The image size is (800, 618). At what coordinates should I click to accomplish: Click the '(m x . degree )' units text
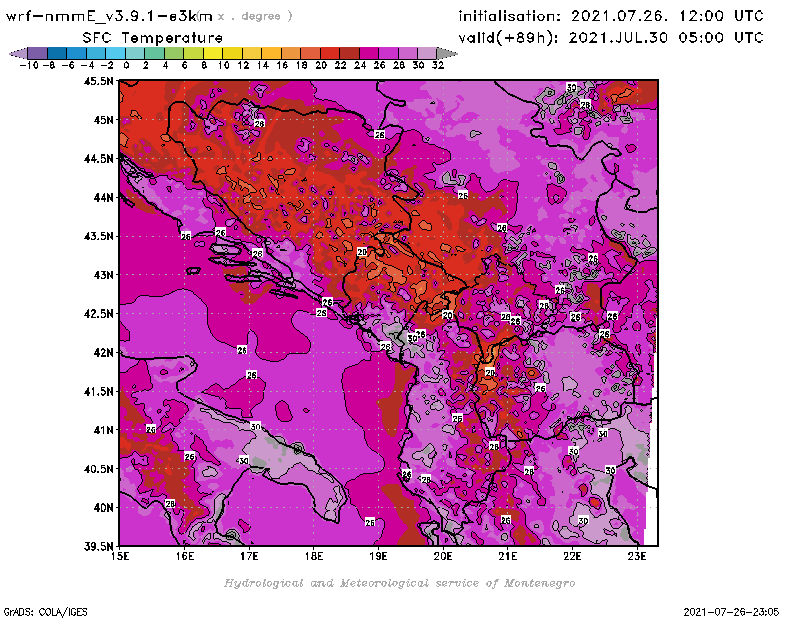click(x=244, y=16)
